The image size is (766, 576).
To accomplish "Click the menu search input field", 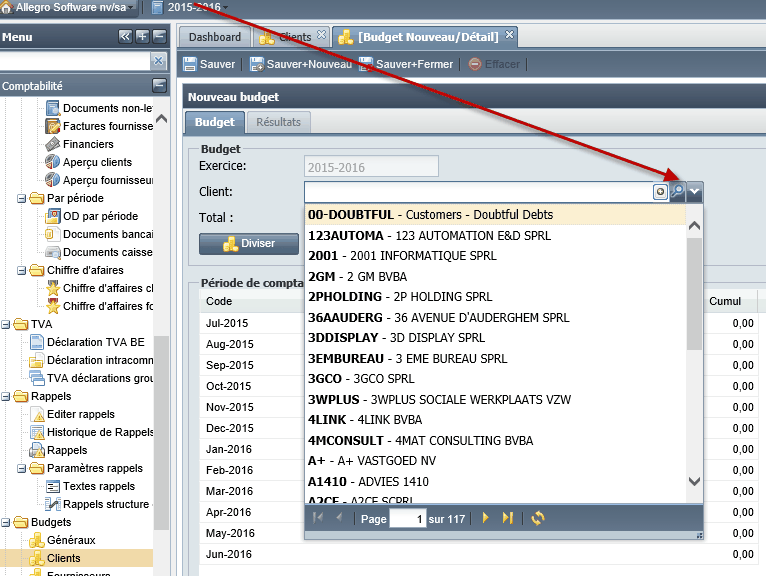I will (74, 62).
